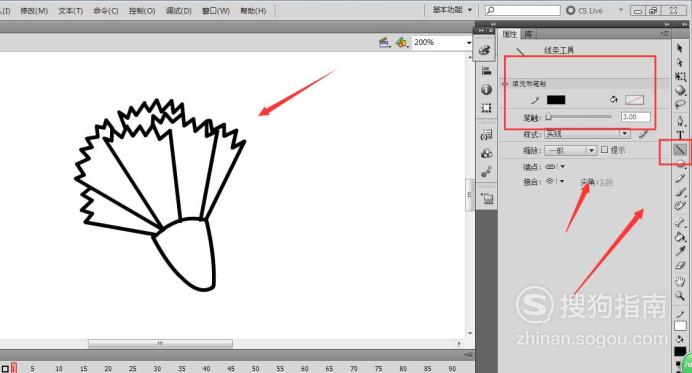This screenshot has height=373, width=692.
Task: Select the Eyedropper tool
Action: (x=680, y=251)
